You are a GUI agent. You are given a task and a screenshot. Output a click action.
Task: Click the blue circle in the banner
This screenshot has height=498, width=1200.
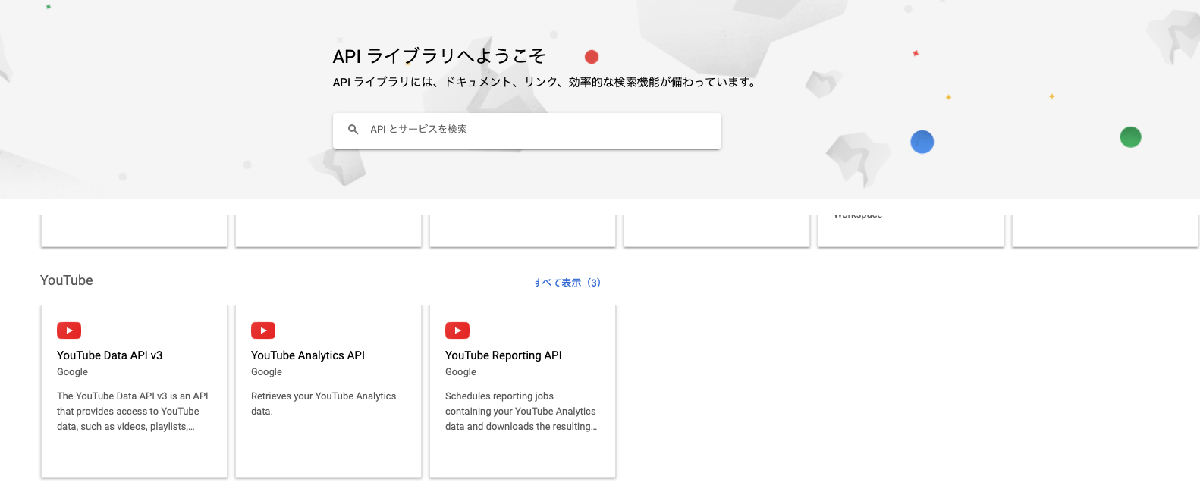pyautogui.click(x=922, y=142)
